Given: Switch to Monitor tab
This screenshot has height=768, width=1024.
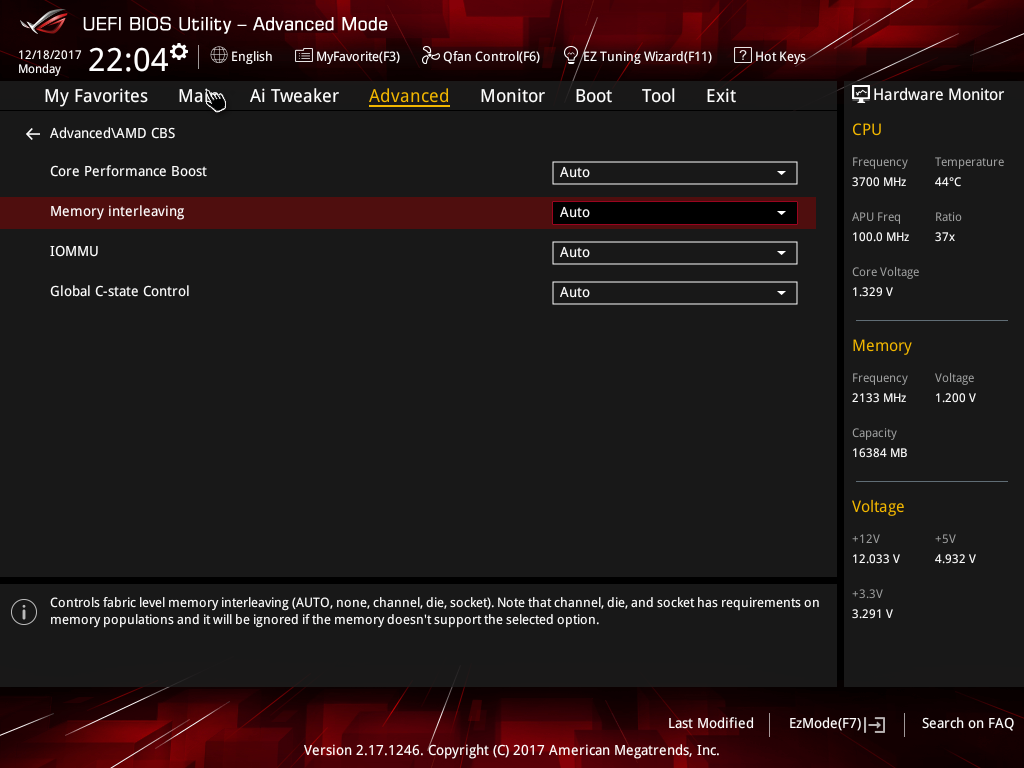Looking at the screenshot, I should (512, 96).
